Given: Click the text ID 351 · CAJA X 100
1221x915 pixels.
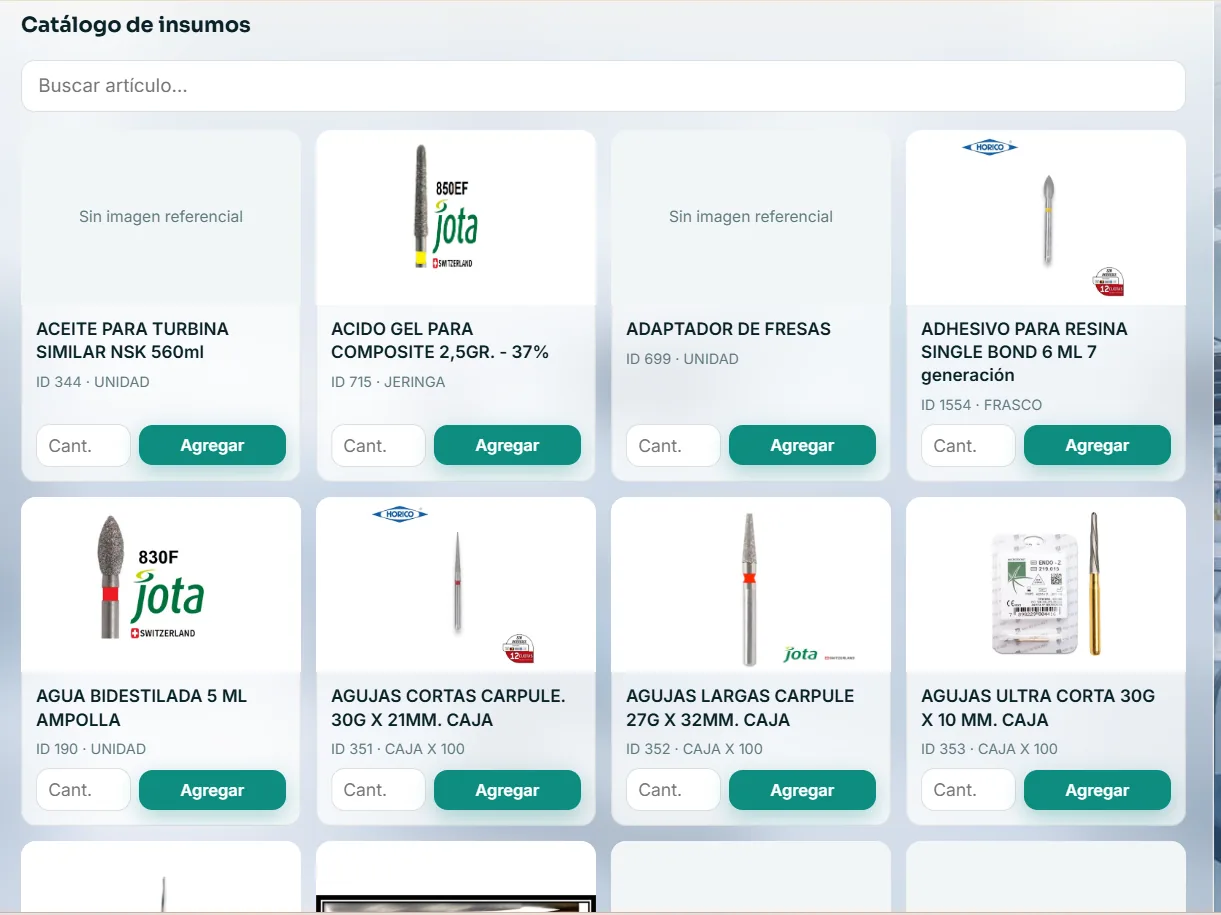Looking at the screenshot, I should (398, 749).
